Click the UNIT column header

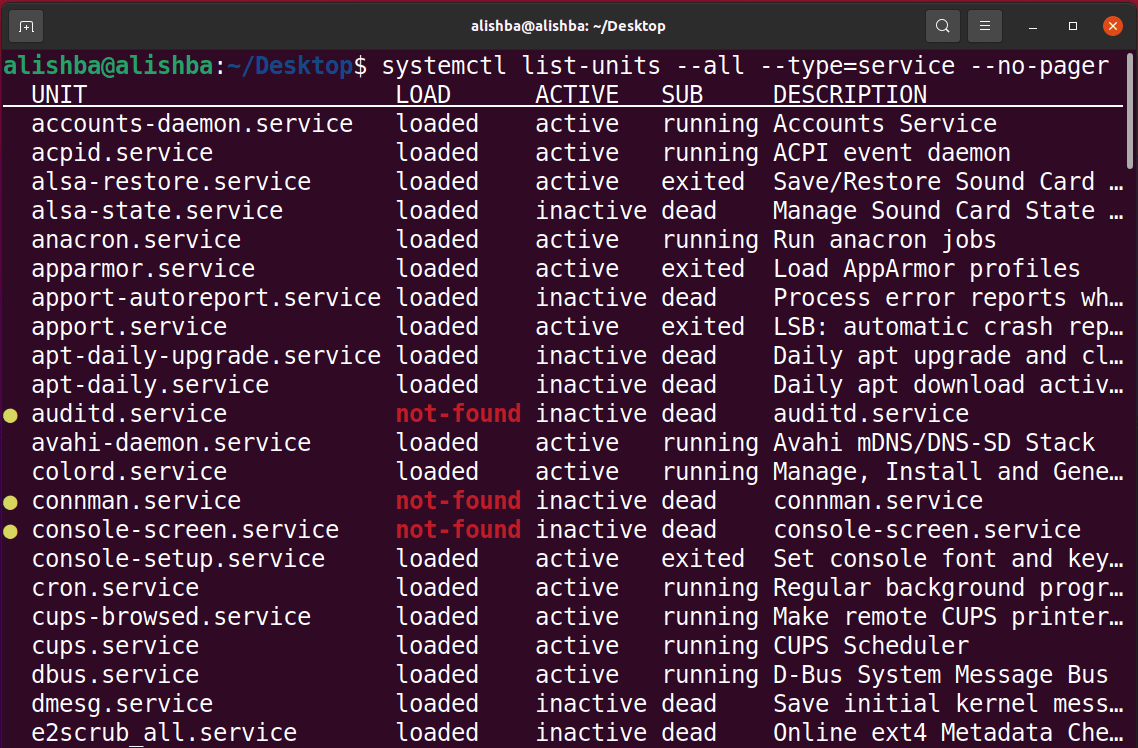60,94
